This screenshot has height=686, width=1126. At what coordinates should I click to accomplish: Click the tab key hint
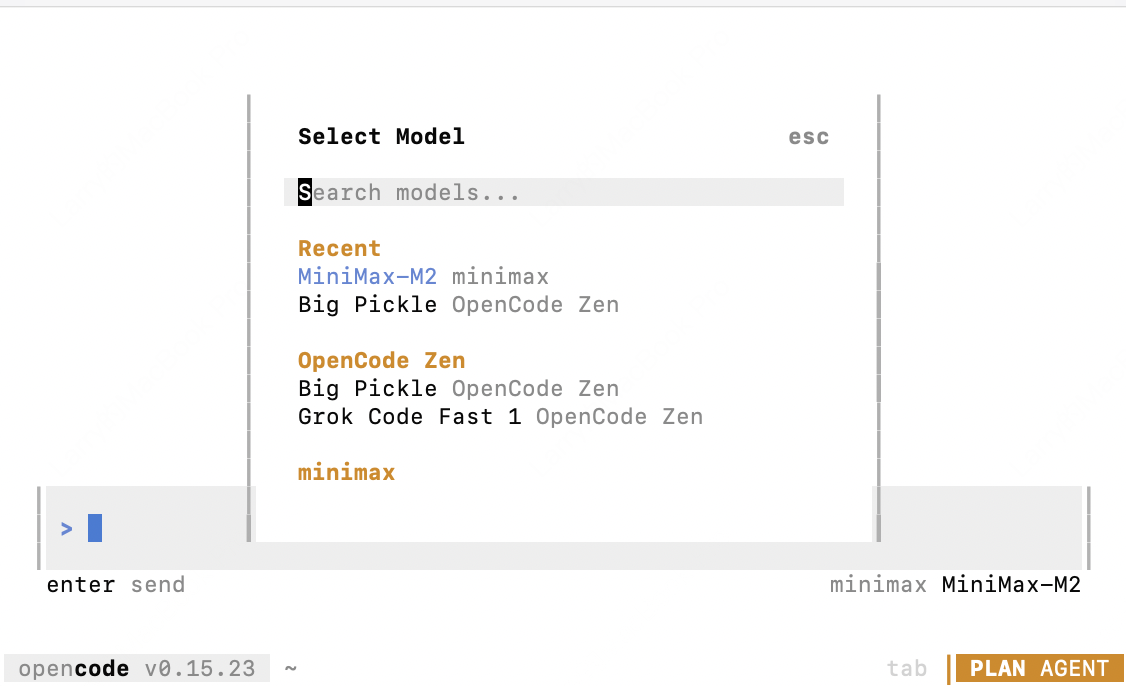point(906,668)
